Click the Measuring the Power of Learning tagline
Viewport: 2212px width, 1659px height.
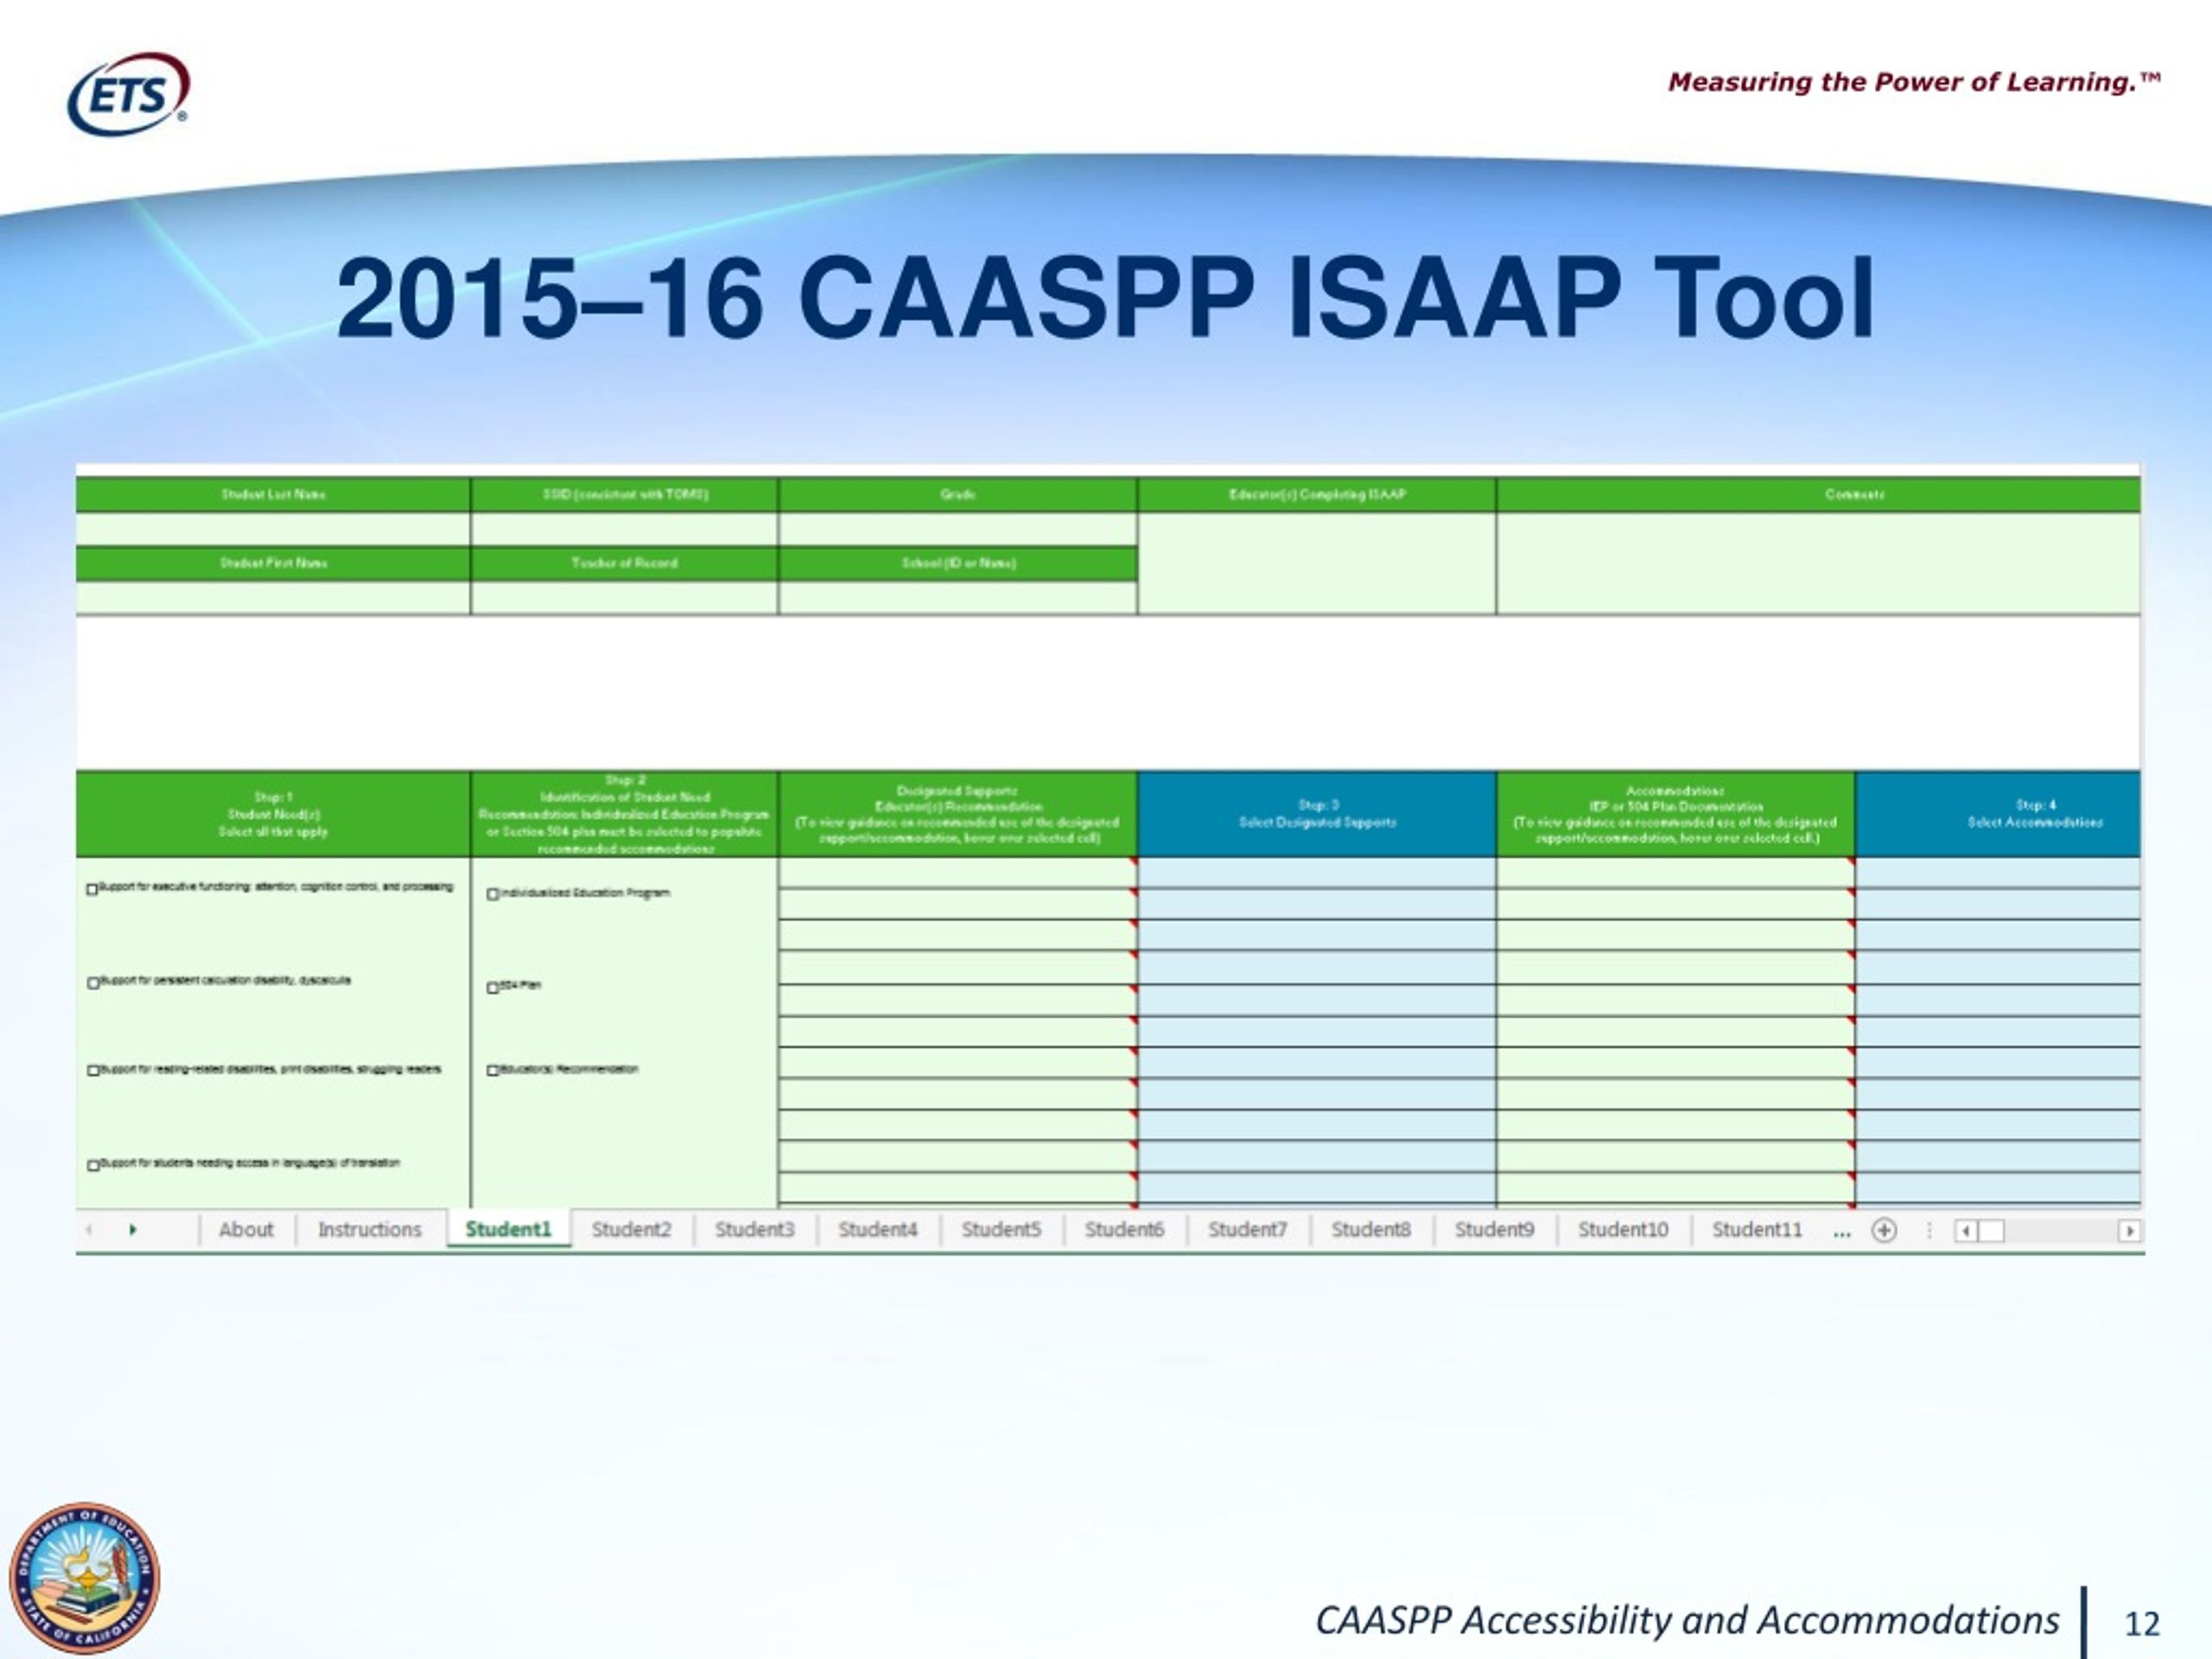click(x=1914, y=82)
